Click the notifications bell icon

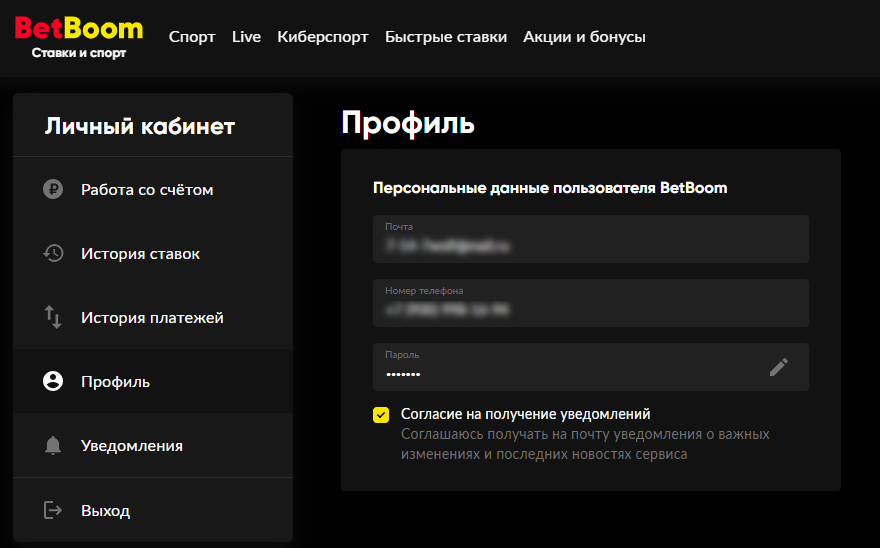point(53,445)
